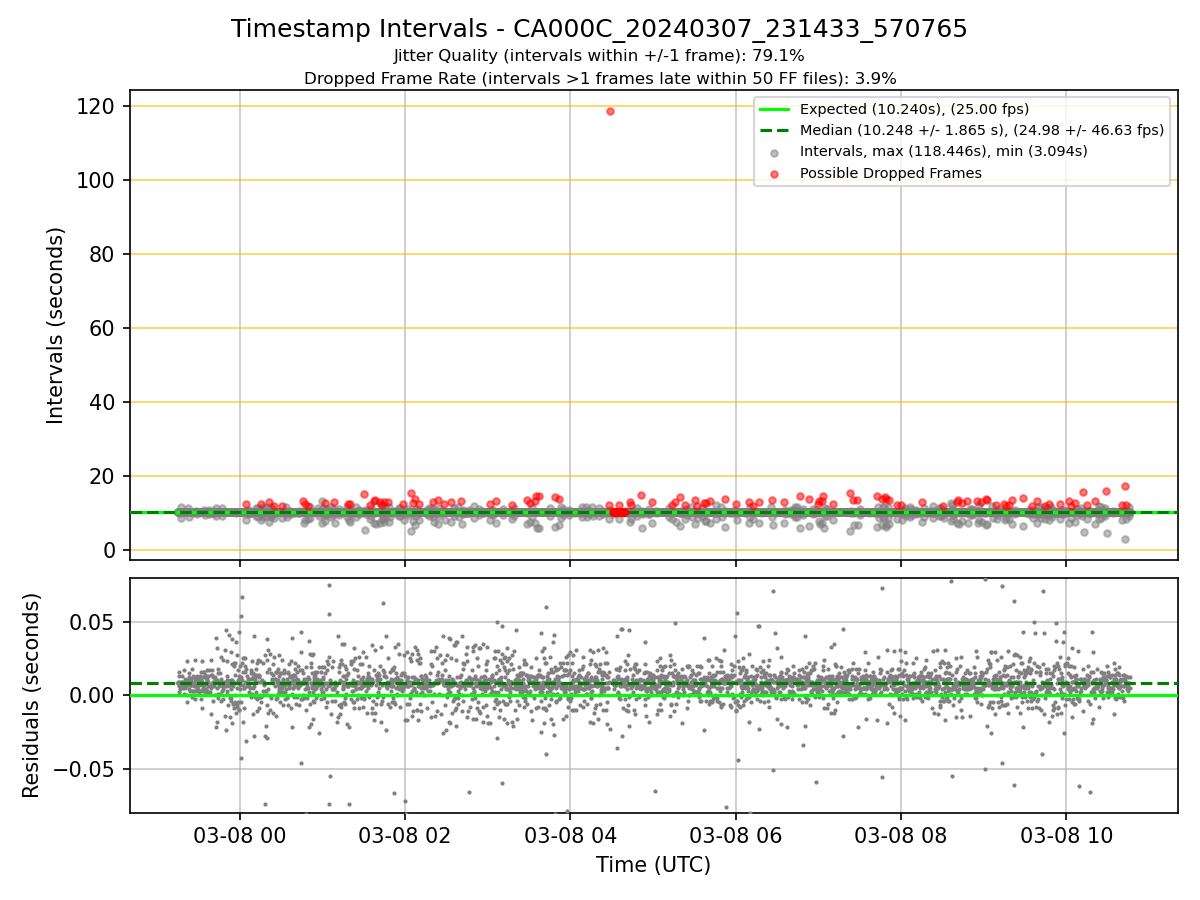Click the 60 tick label on intervals axis

click(104, 328)
